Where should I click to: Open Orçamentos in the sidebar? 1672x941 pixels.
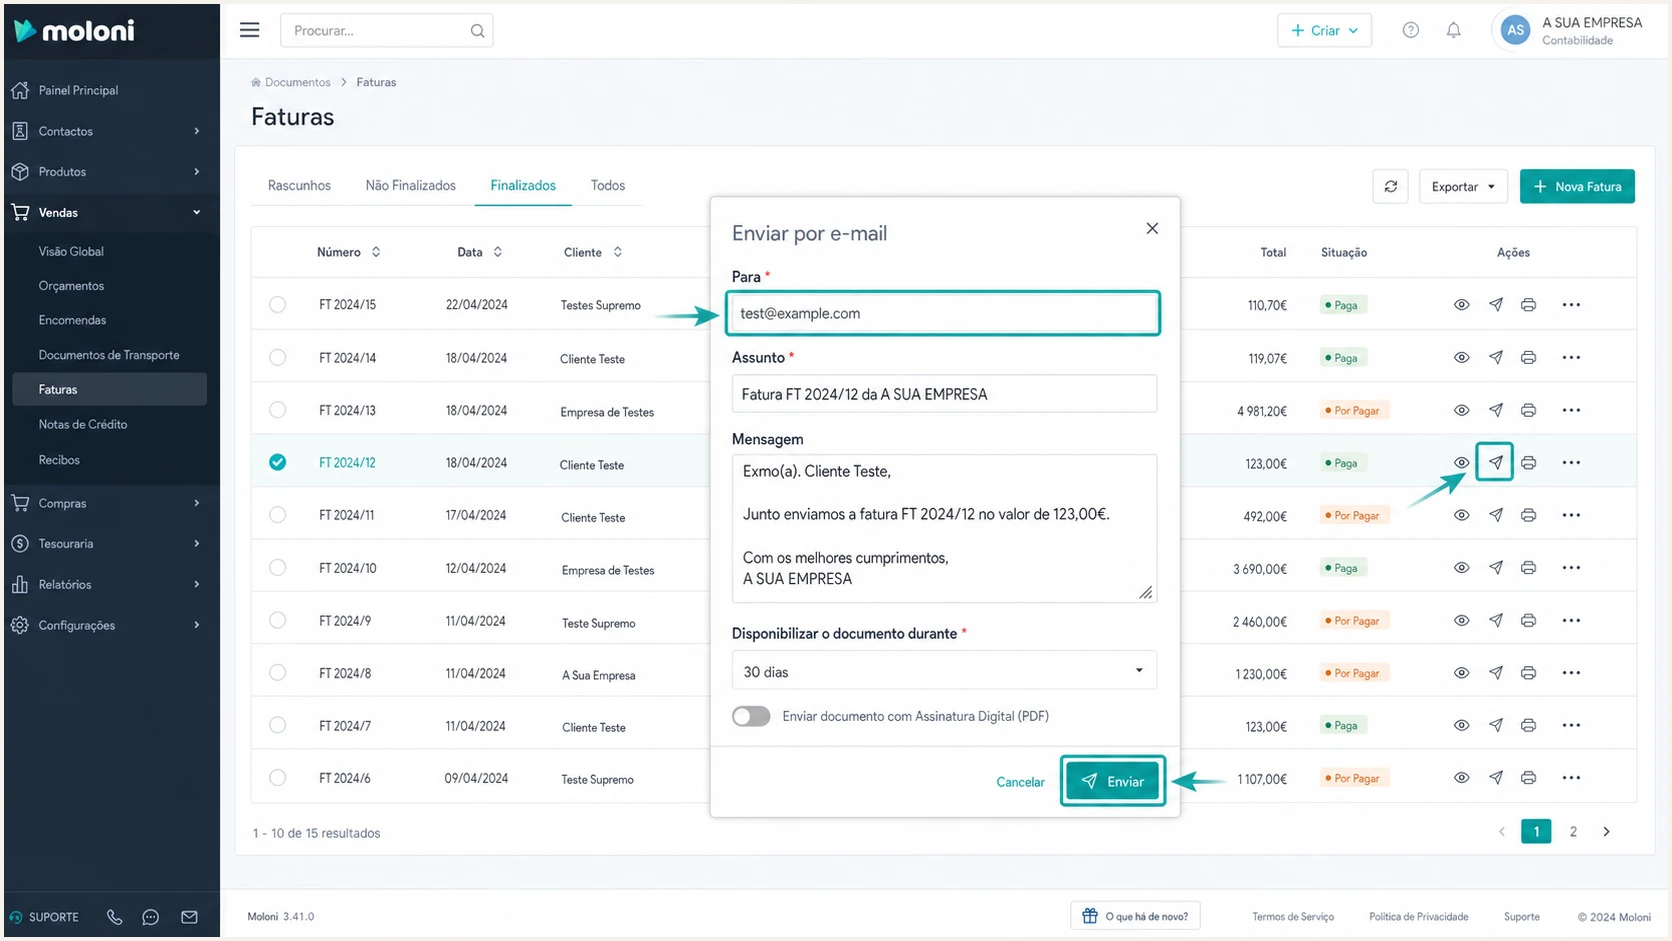(71, 286)
